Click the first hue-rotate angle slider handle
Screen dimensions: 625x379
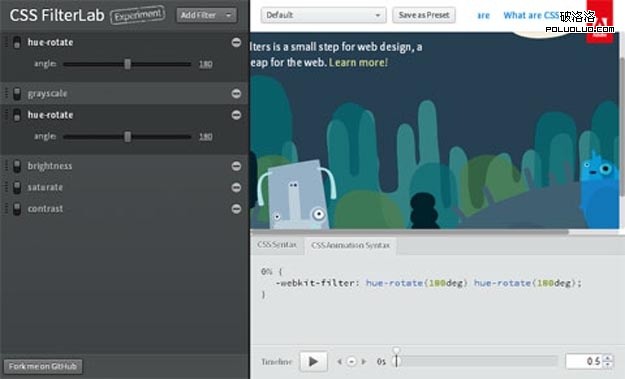[128, 64]
